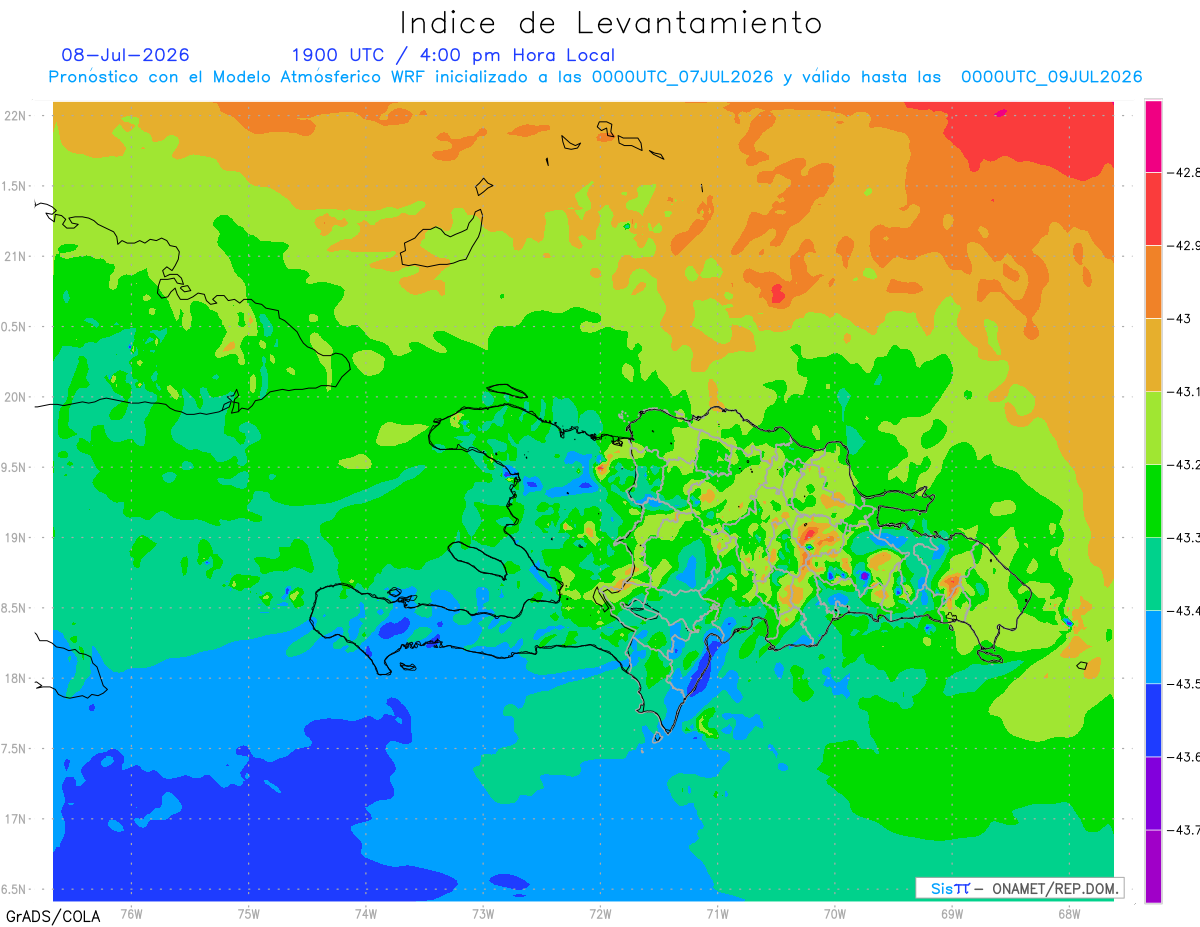Click the "71W" longitude label
The width and height of the screenshot is (1200, 927).
pyautogui.click(x=717, y=912)
